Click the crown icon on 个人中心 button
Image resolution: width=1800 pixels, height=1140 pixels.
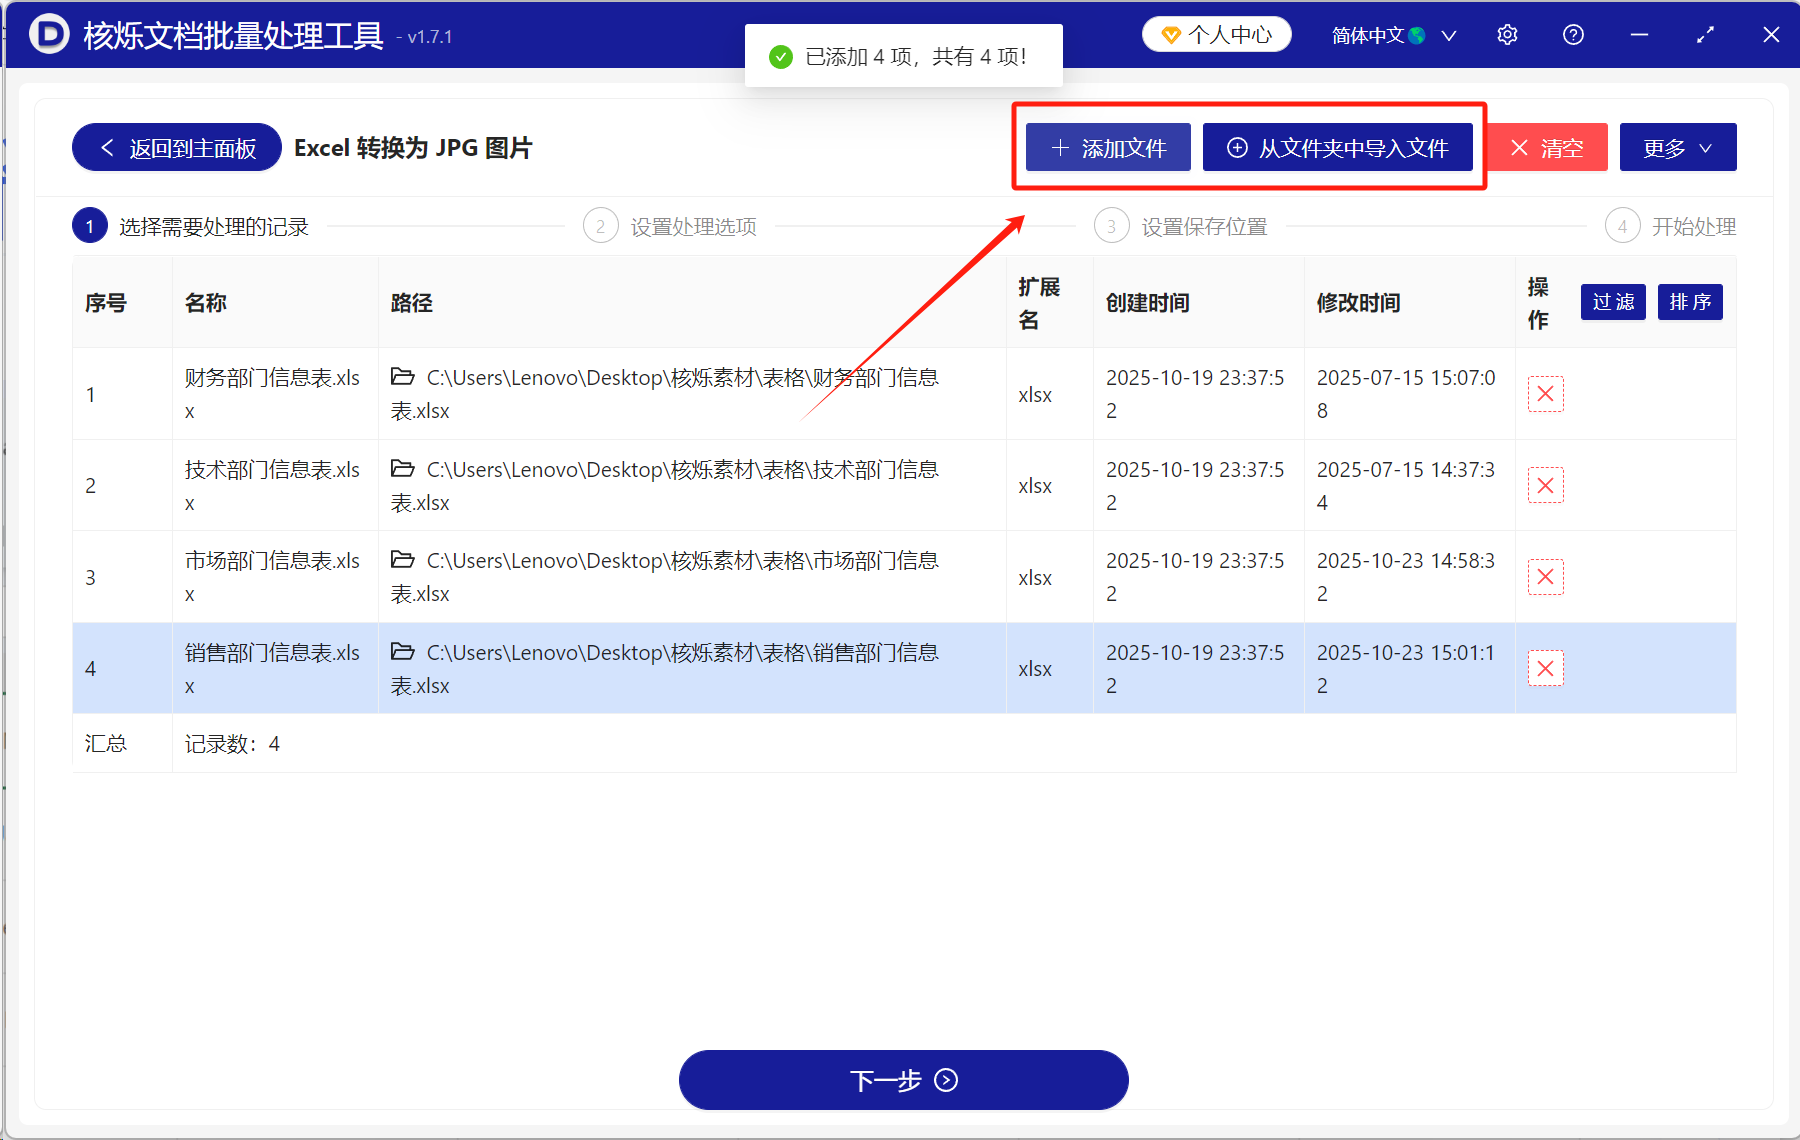pyautogui.click(x=1168, y=33)
